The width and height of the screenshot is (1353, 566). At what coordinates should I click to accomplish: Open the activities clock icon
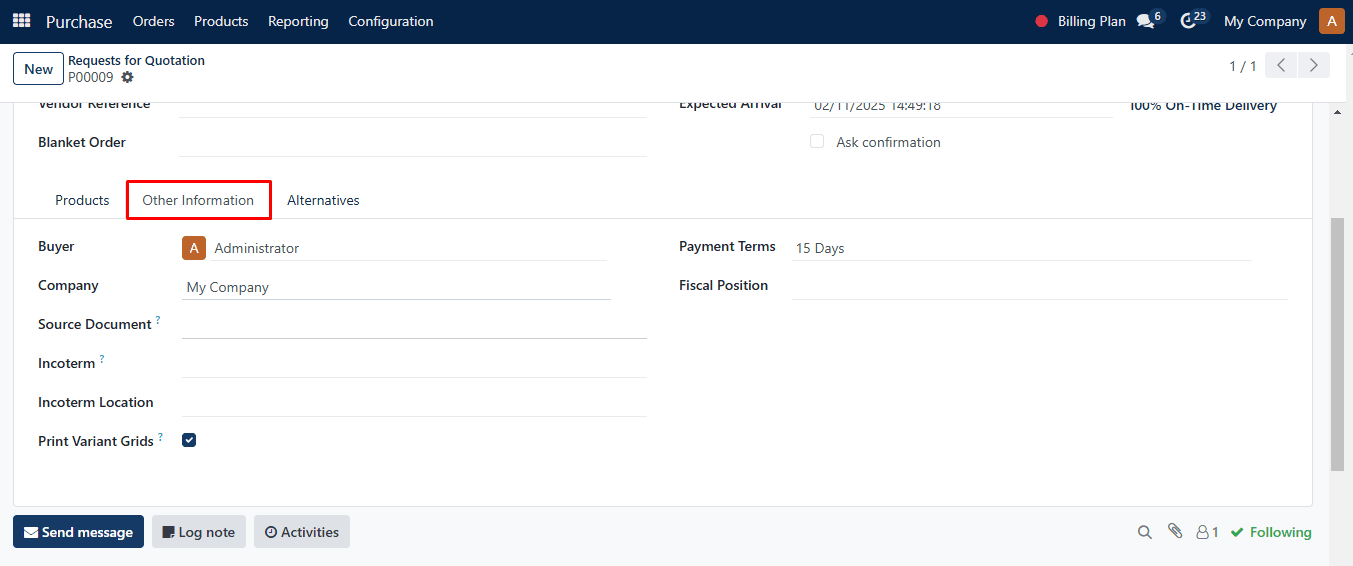pyautogui.click(x=1188, y=21)
